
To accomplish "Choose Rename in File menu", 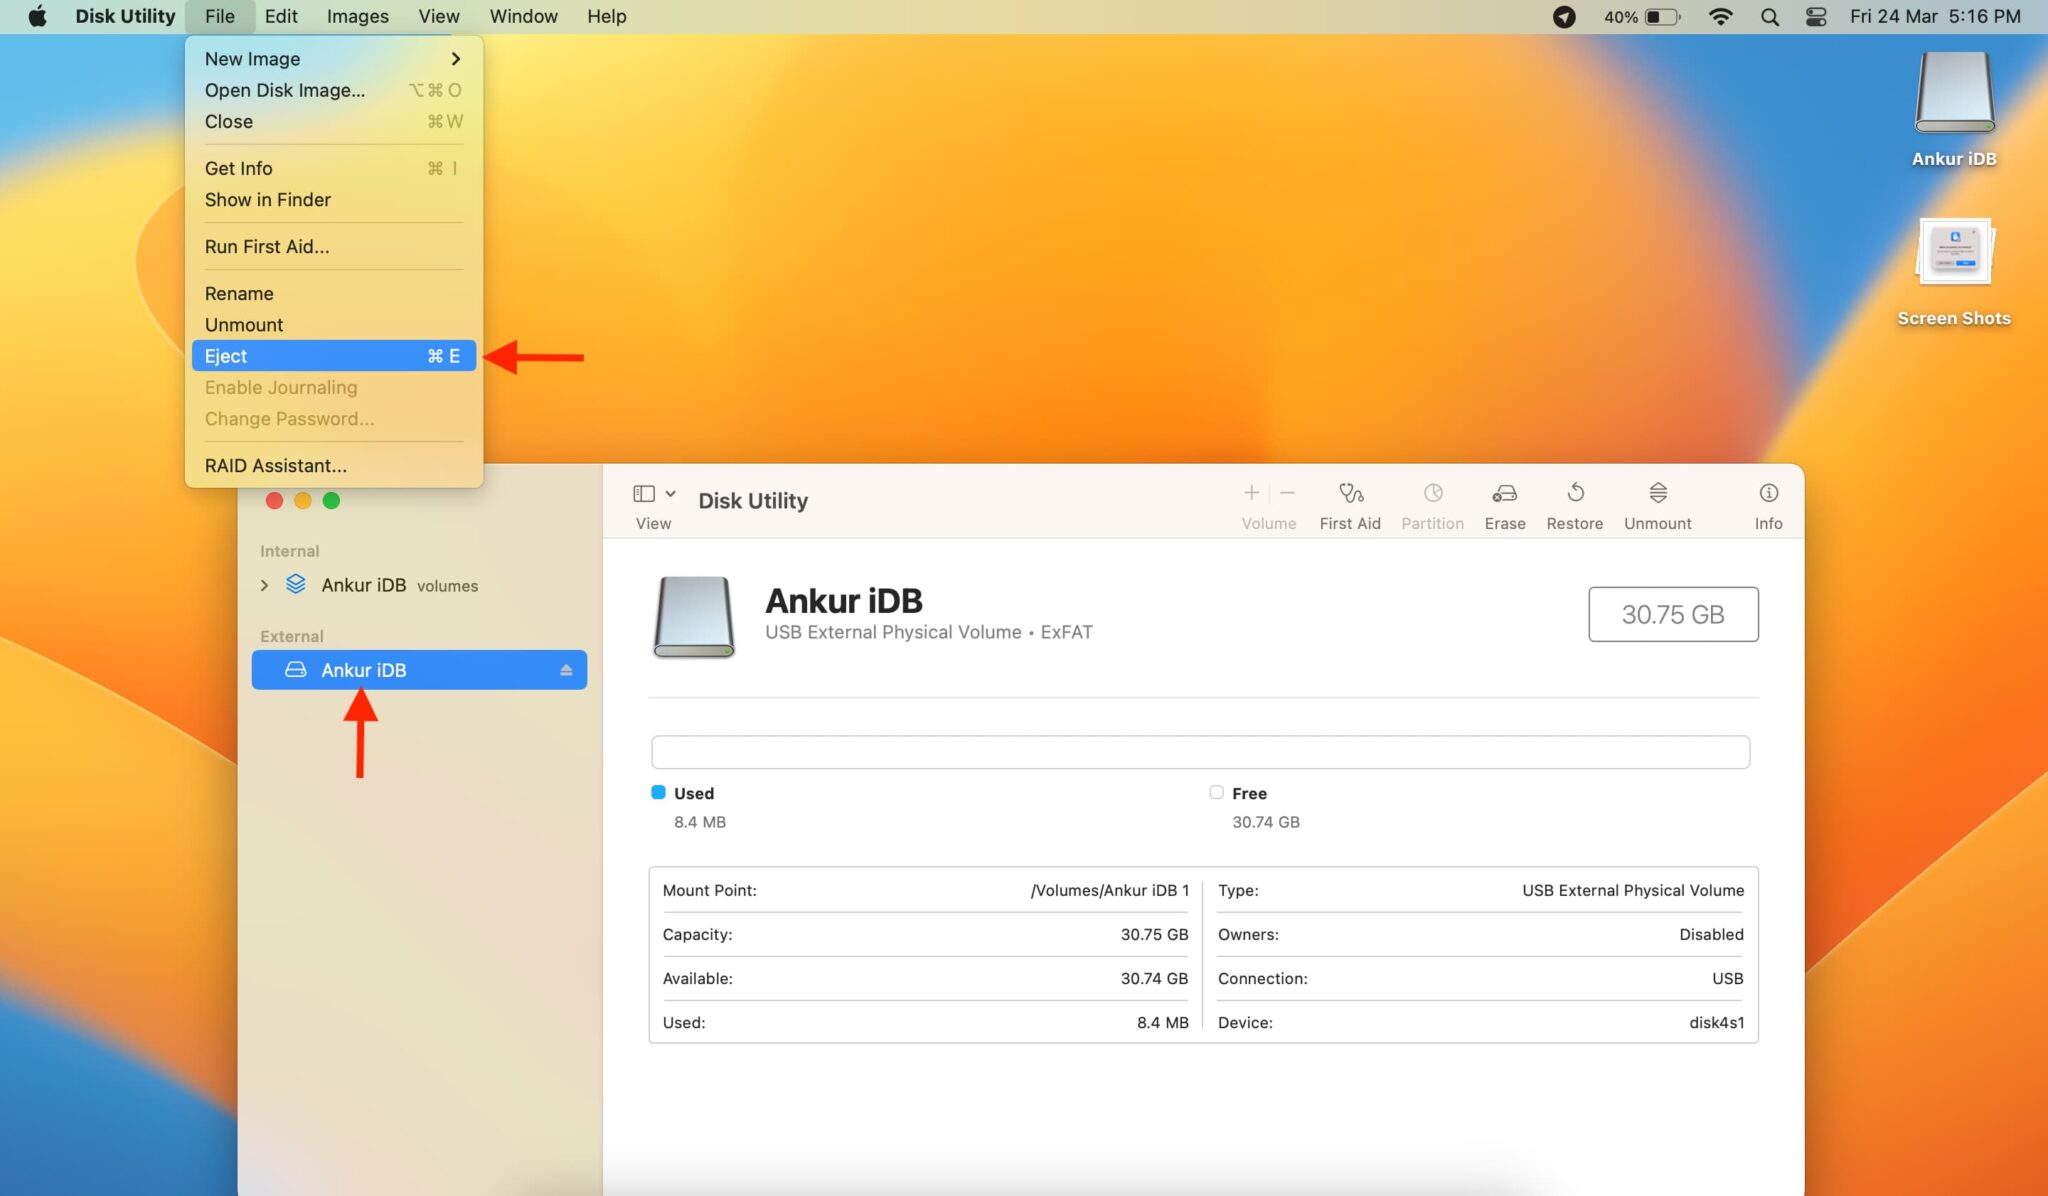I will [x=334, y=294].
